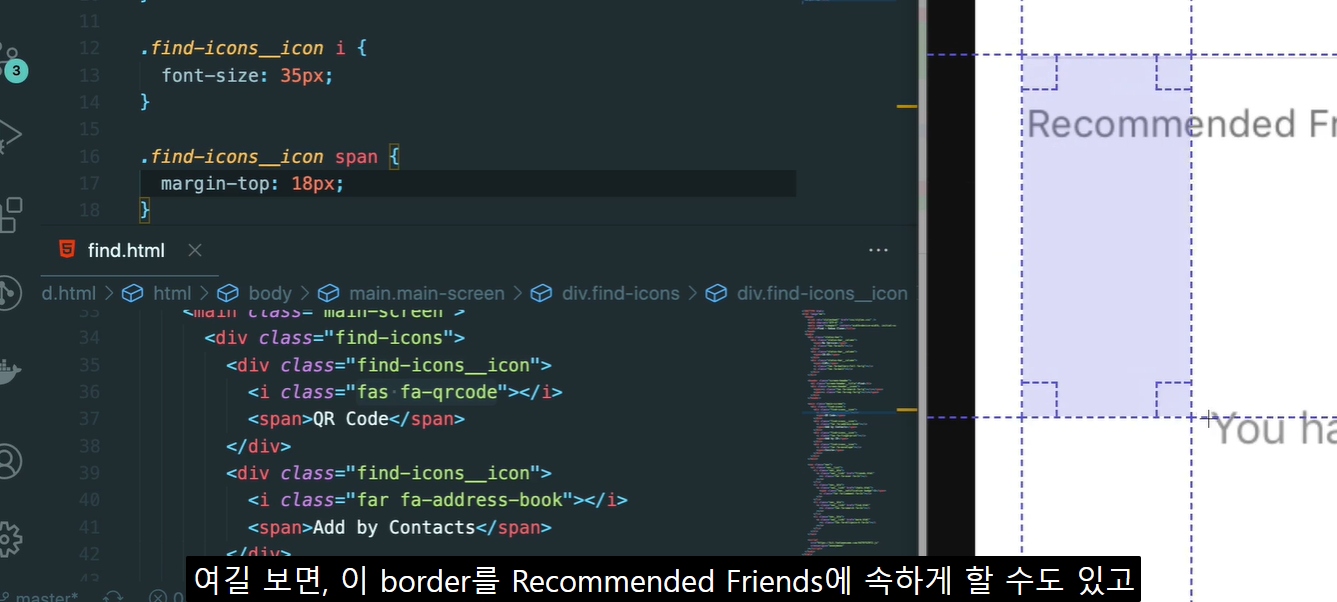Click the '<span>Add by Contacts</span>' line
Viewport: 1337px width, 602px height.
point(400,527)
